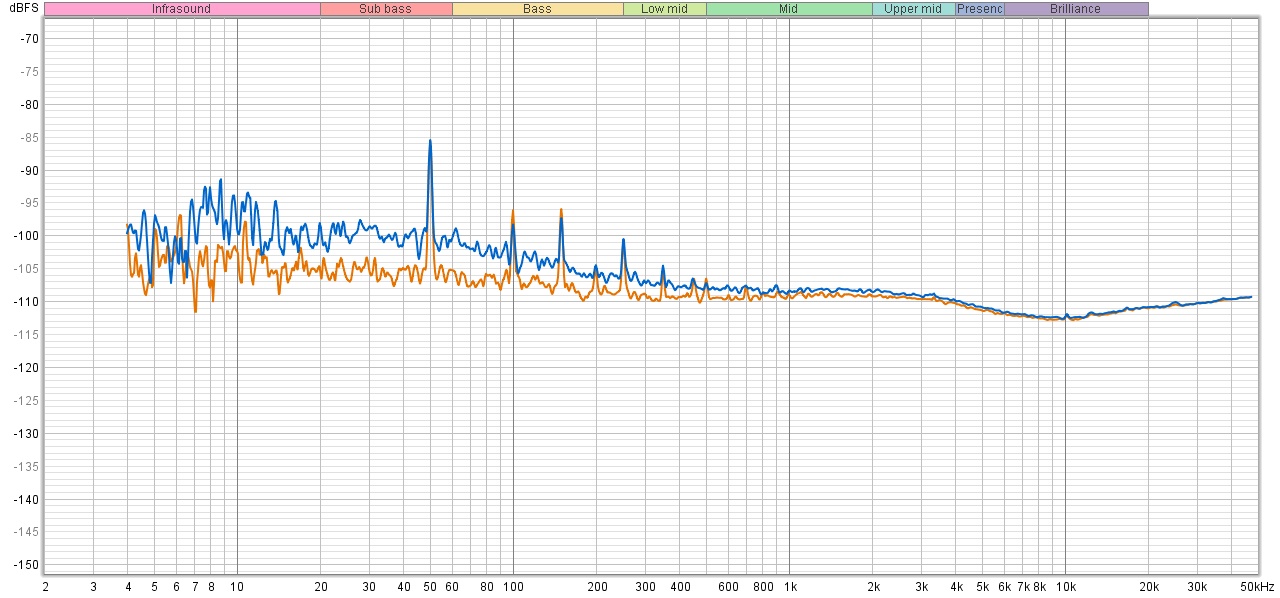Click the 20 frequency axis label
Screen dimensions: 1280x598
[321, 586]
